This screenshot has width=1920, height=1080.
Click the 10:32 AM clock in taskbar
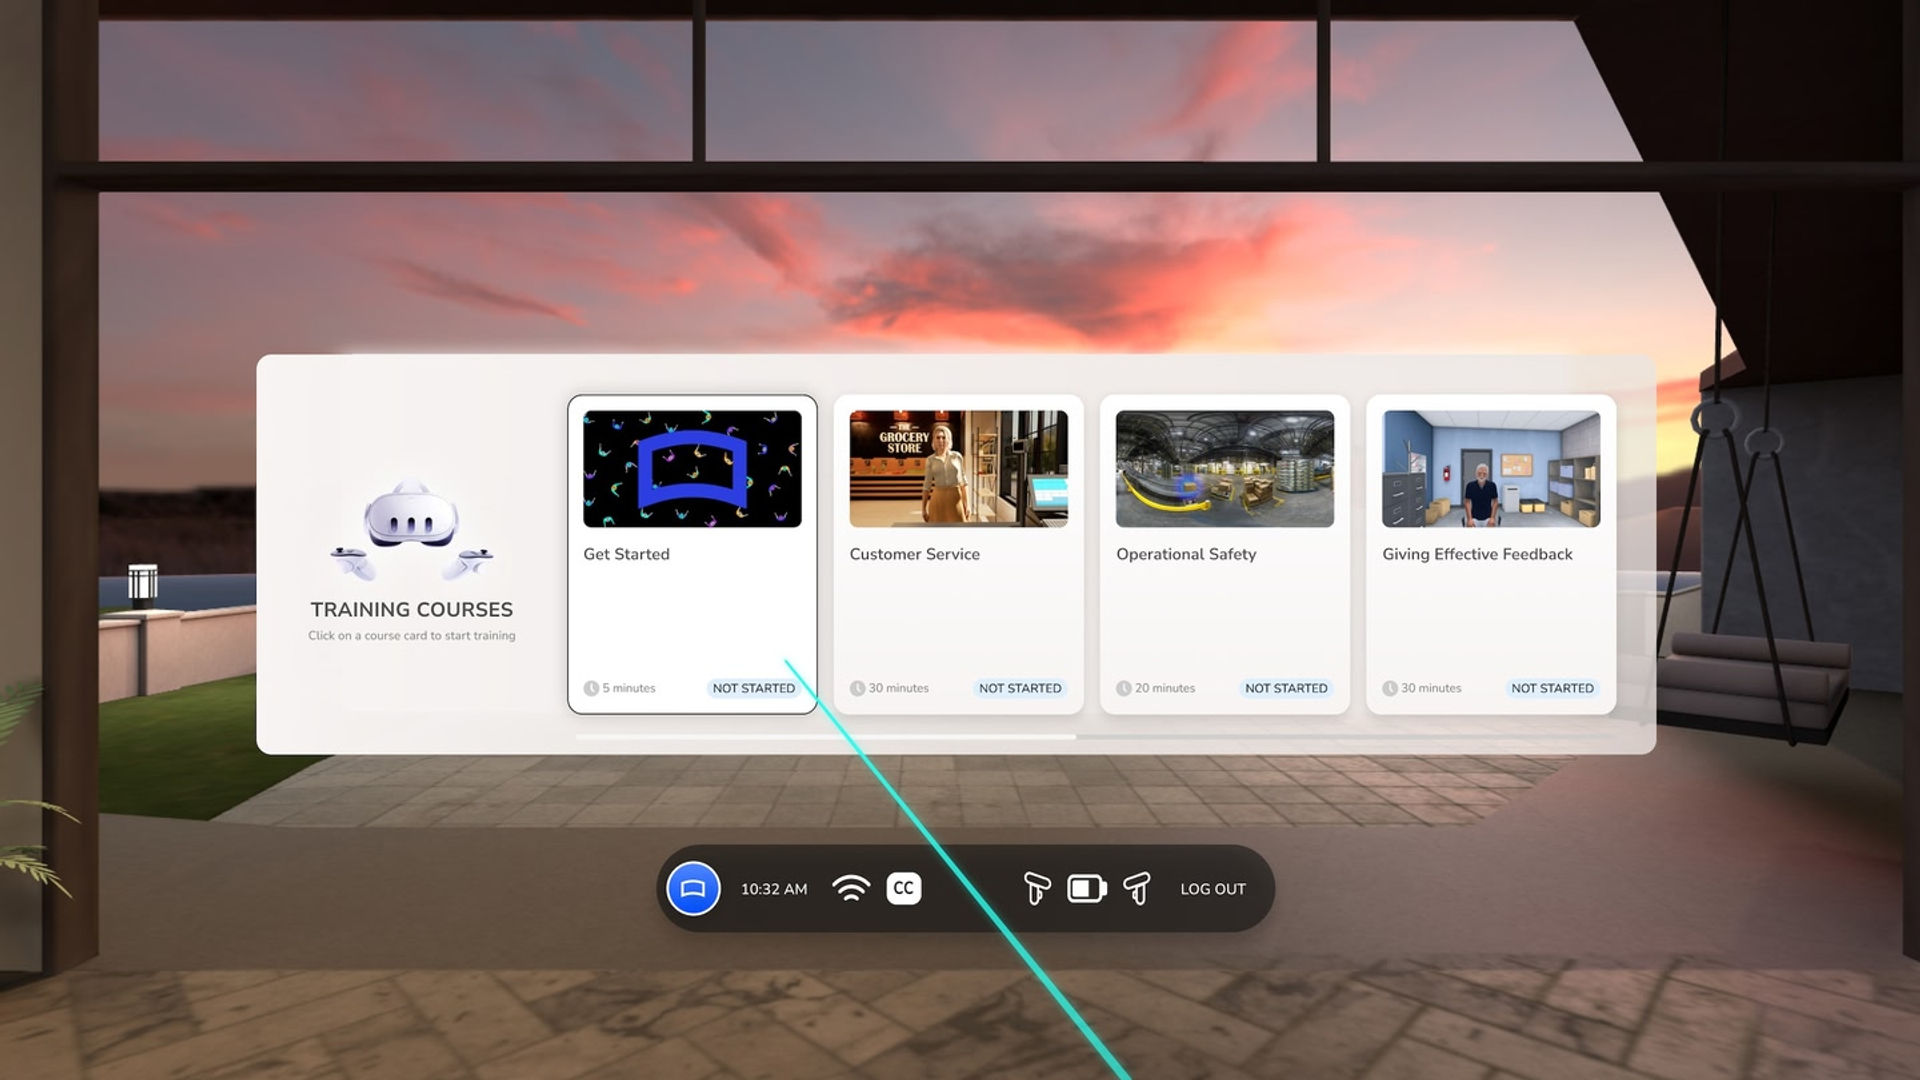tap(774, 889)
